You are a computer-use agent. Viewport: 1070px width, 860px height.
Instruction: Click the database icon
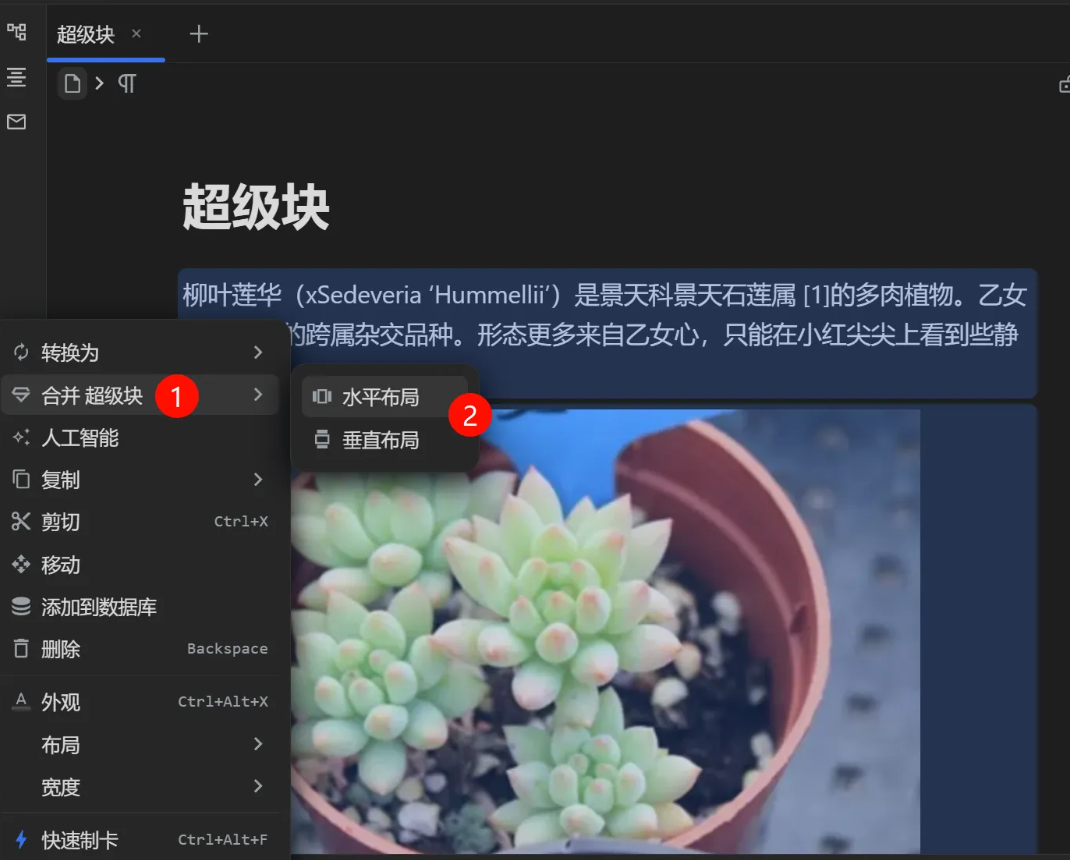point(21,607)
